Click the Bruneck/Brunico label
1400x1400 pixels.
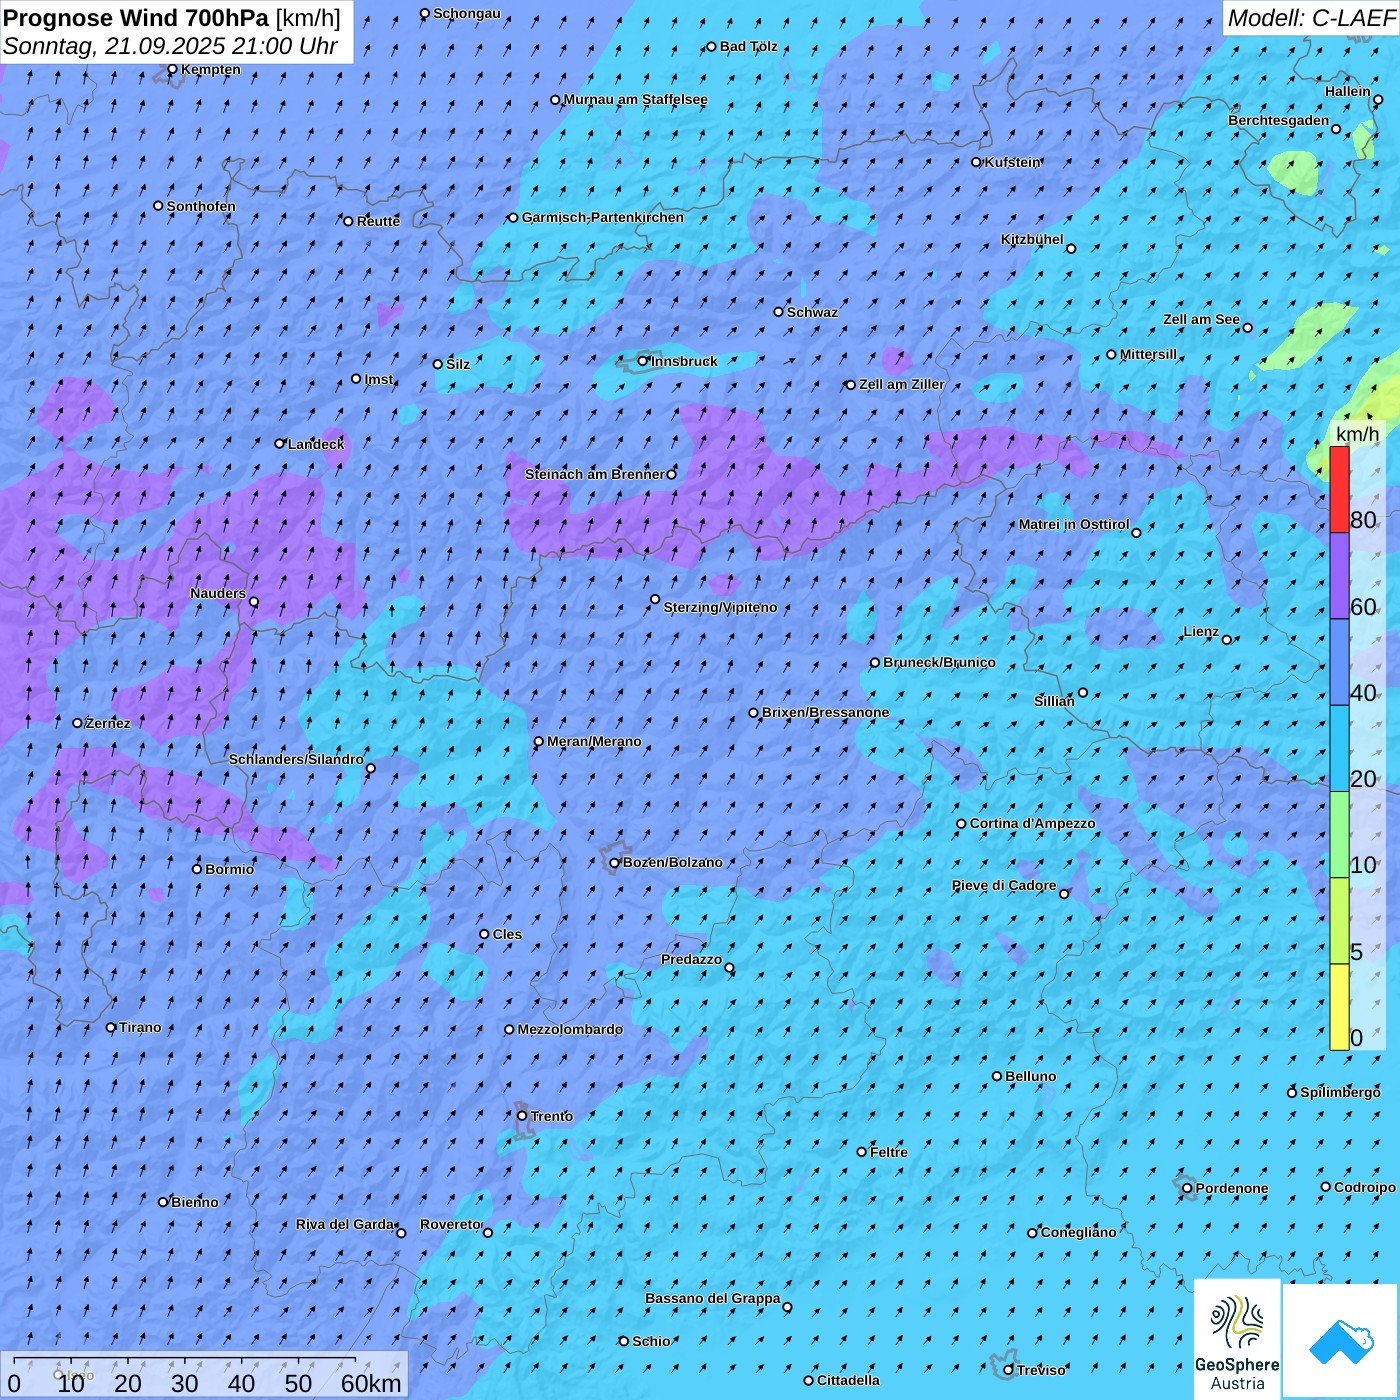939,663
